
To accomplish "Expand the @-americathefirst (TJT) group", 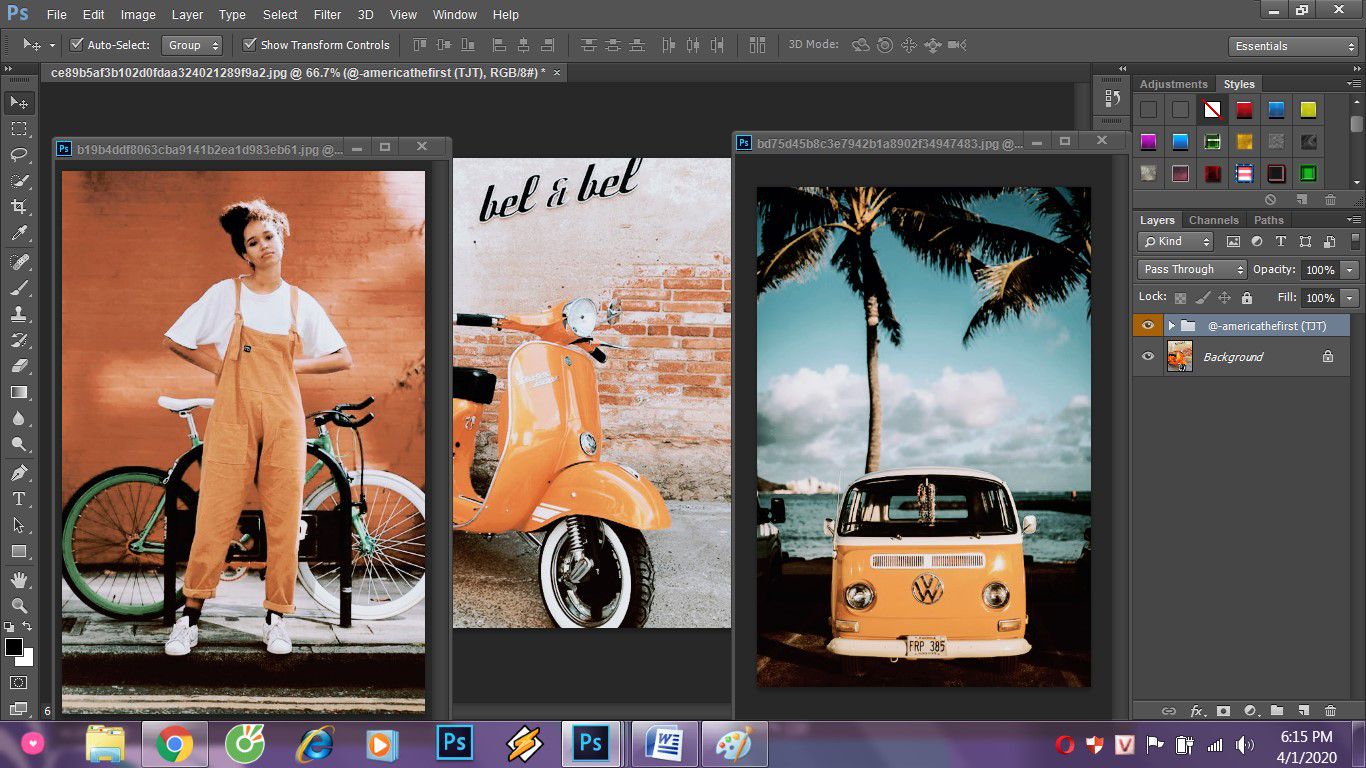I will click(1171, 326).
